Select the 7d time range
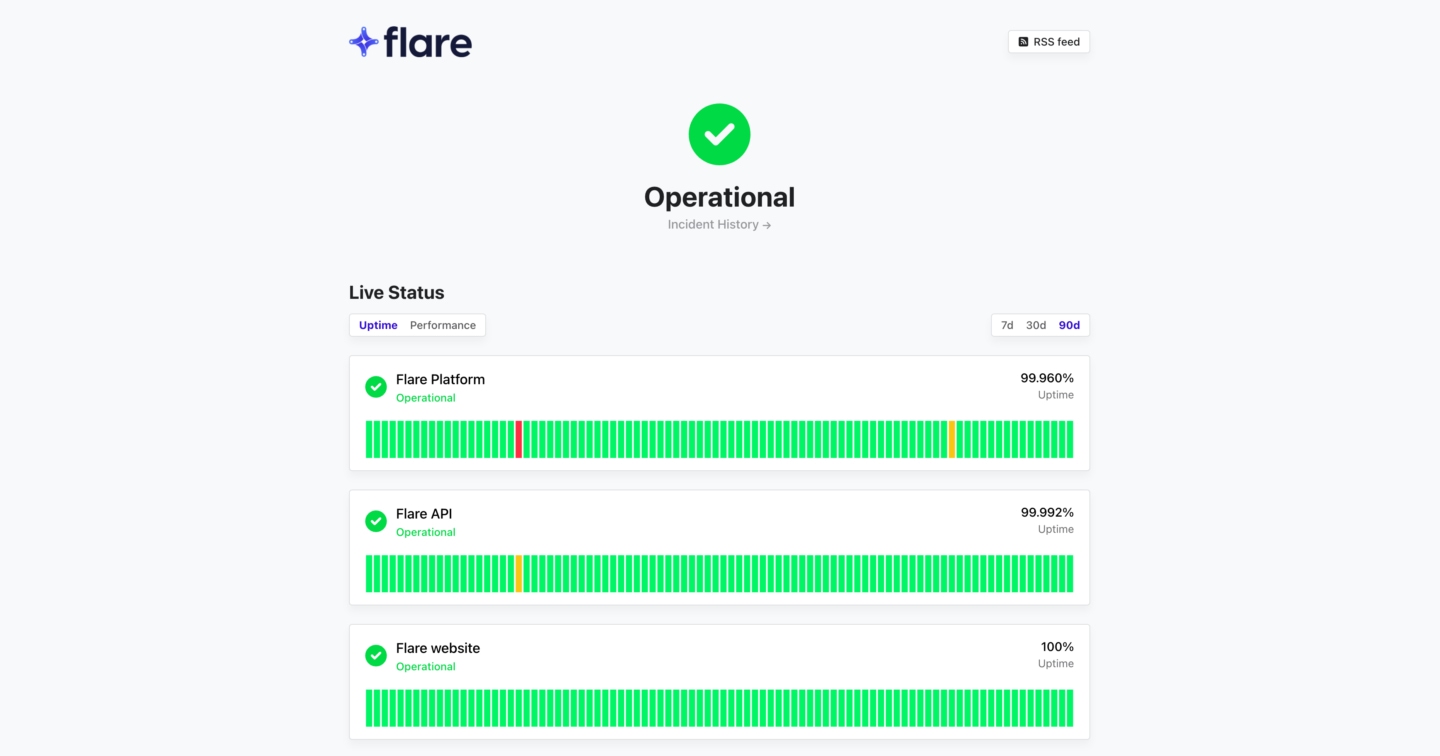This screenshot has height=756, width=1440. point(1006,325)
